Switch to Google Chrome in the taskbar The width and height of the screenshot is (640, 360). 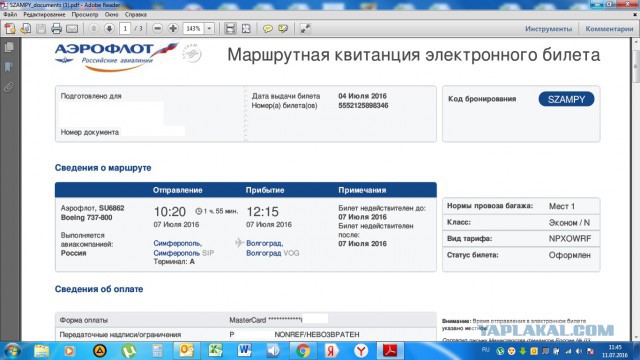[302, 351]
